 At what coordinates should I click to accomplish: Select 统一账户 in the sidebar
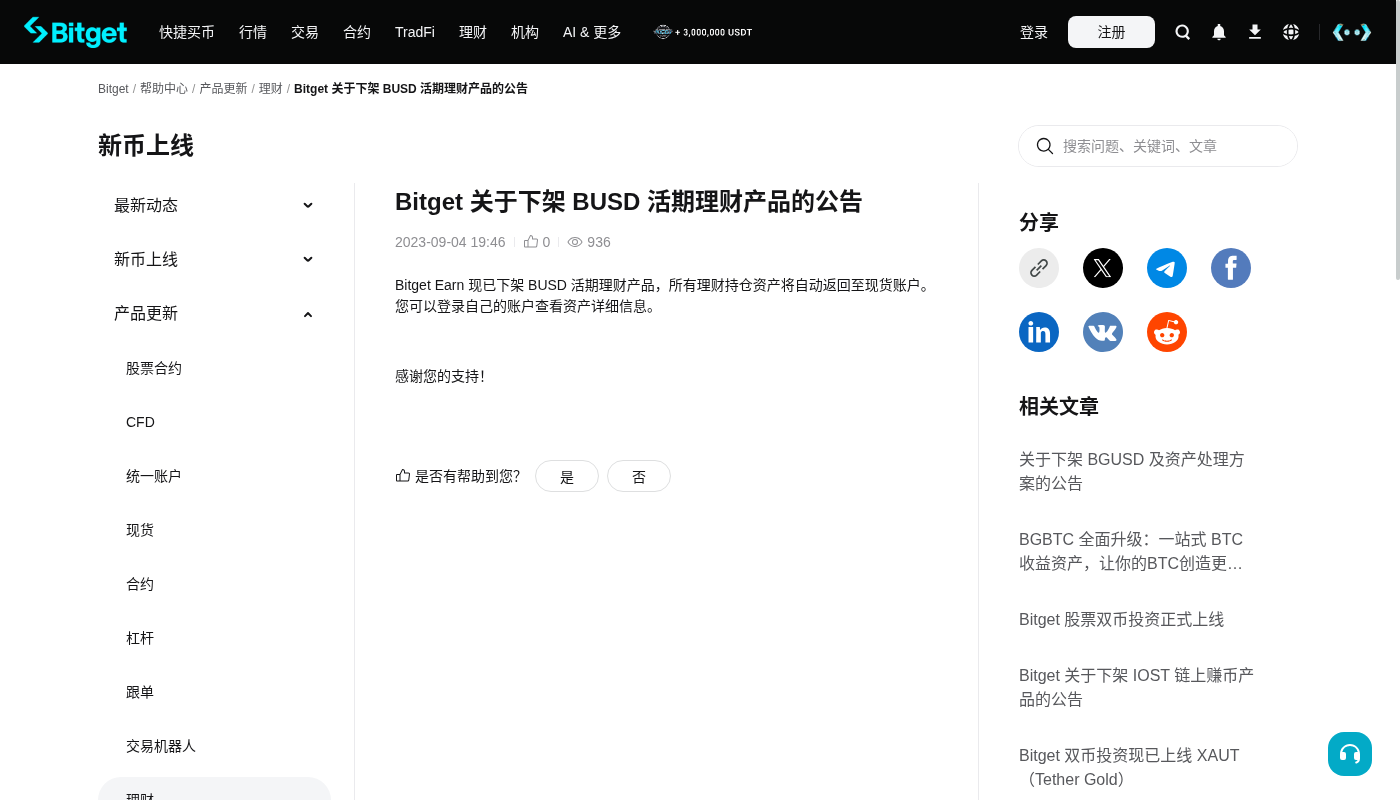tap(154, 476)
